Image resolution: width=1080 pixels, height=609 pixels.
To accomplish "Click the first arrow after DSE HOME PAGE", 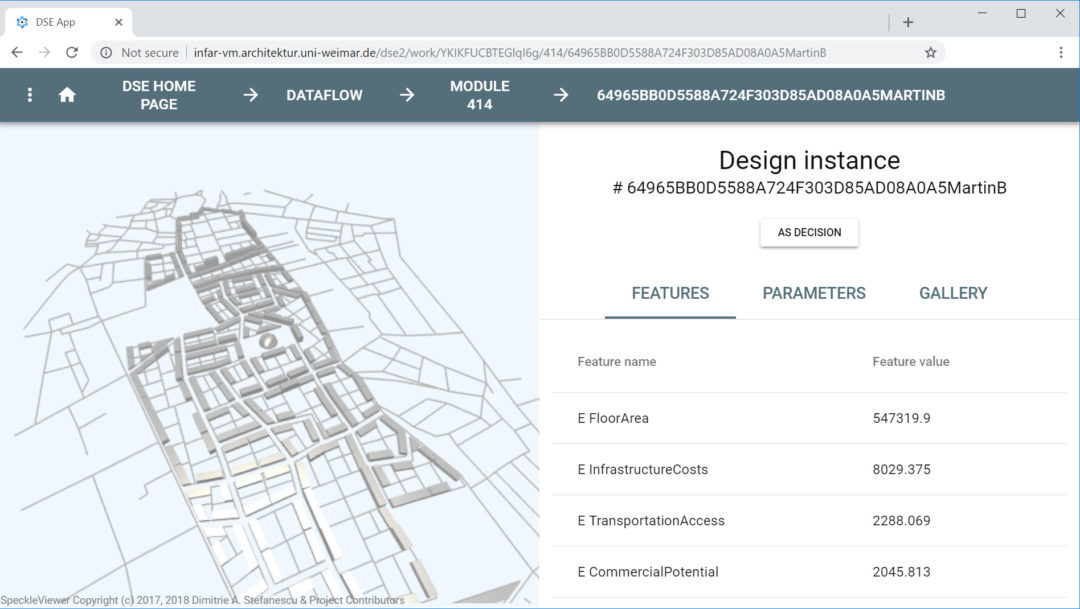I will click(x=251, y=95).
